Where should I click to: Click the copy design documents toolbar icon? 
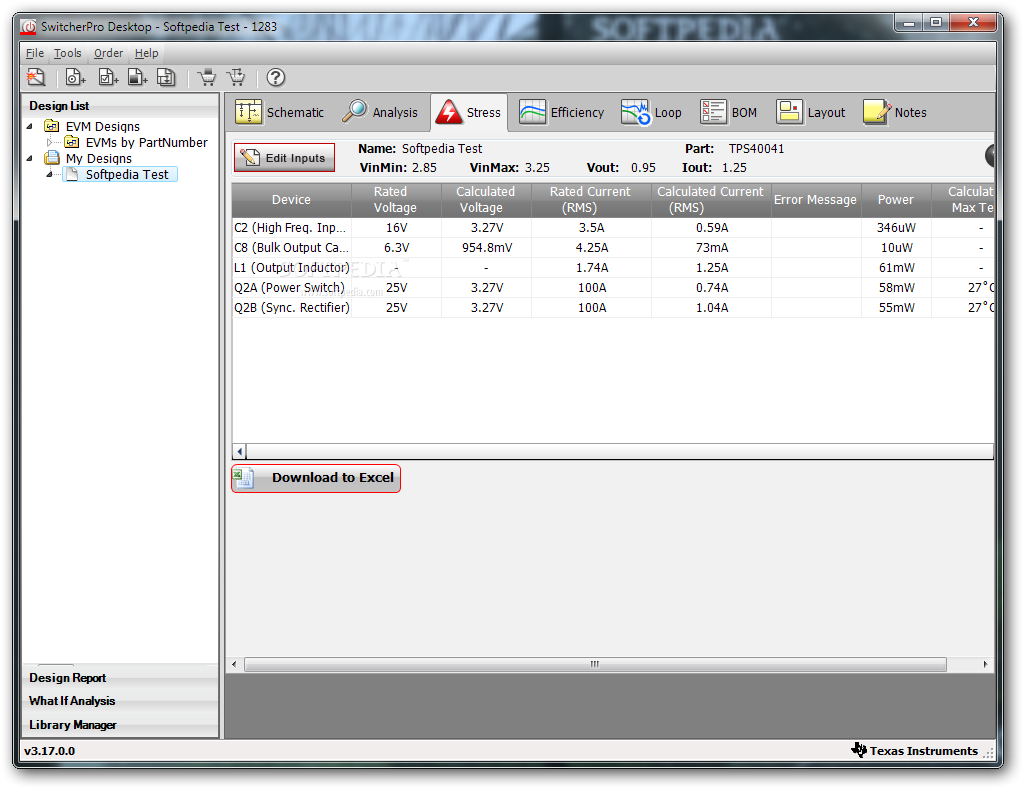click(x=167, y=77)
